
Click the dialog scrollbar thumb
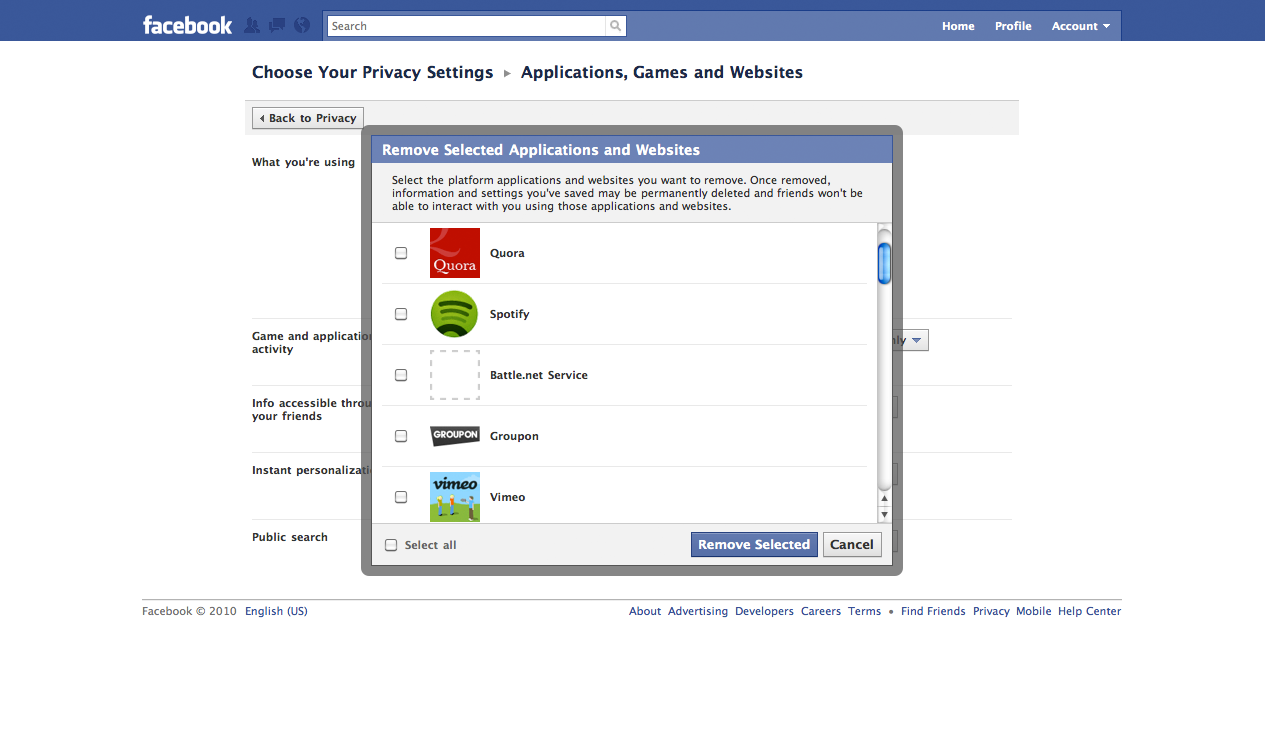click(884, 263)
